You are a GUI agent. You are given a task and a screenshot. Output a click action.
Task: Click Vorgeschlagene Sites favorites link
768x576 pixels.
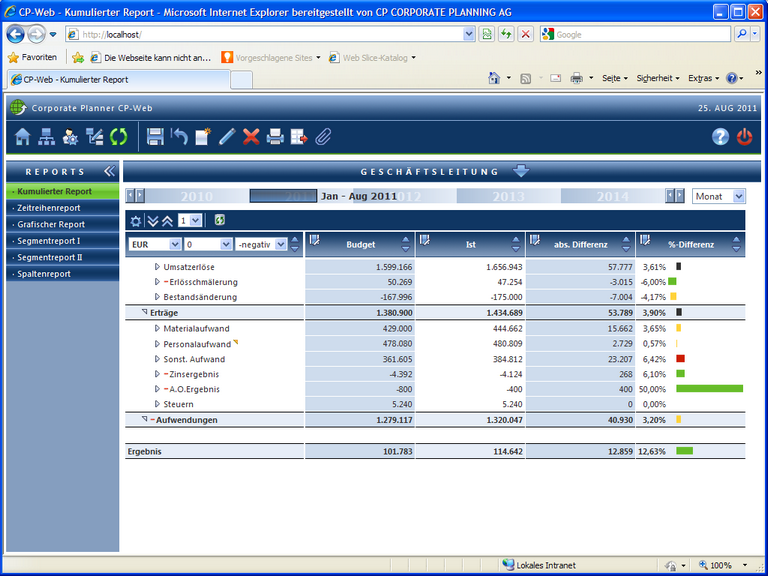[271, 58]
